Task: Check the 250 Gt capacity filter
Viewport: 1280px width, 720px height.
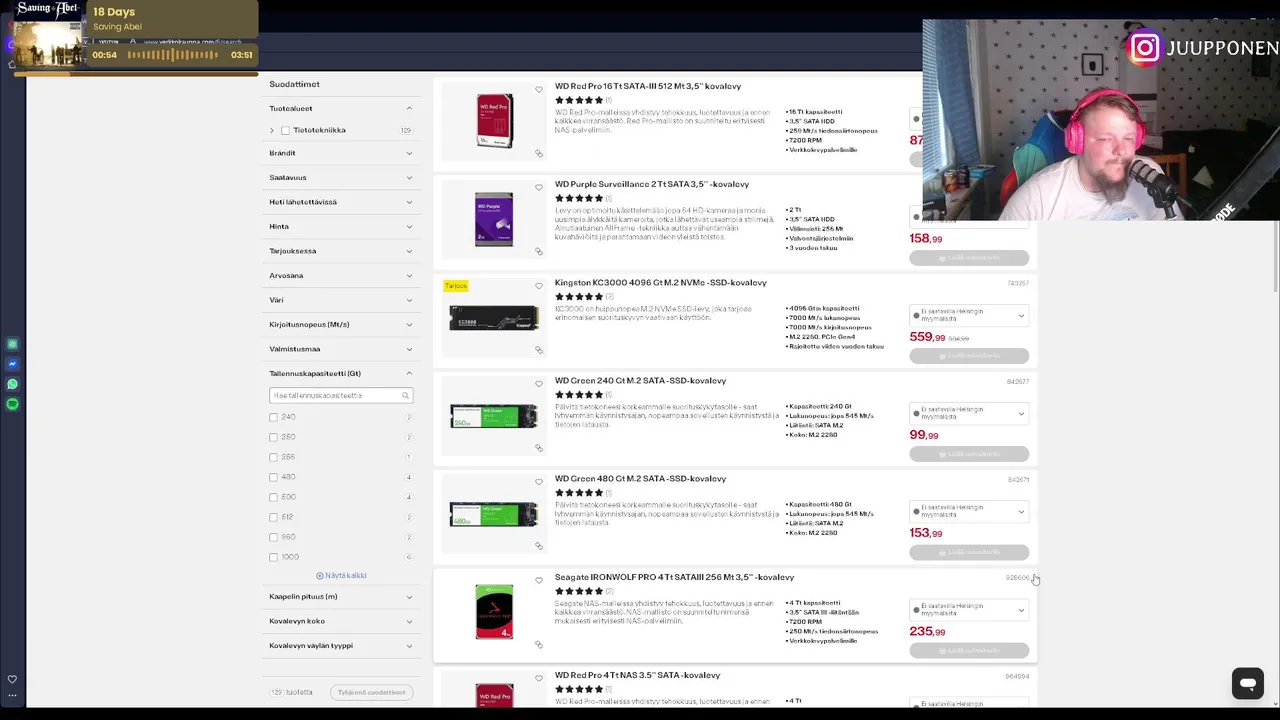Action: tap(273, 437)
